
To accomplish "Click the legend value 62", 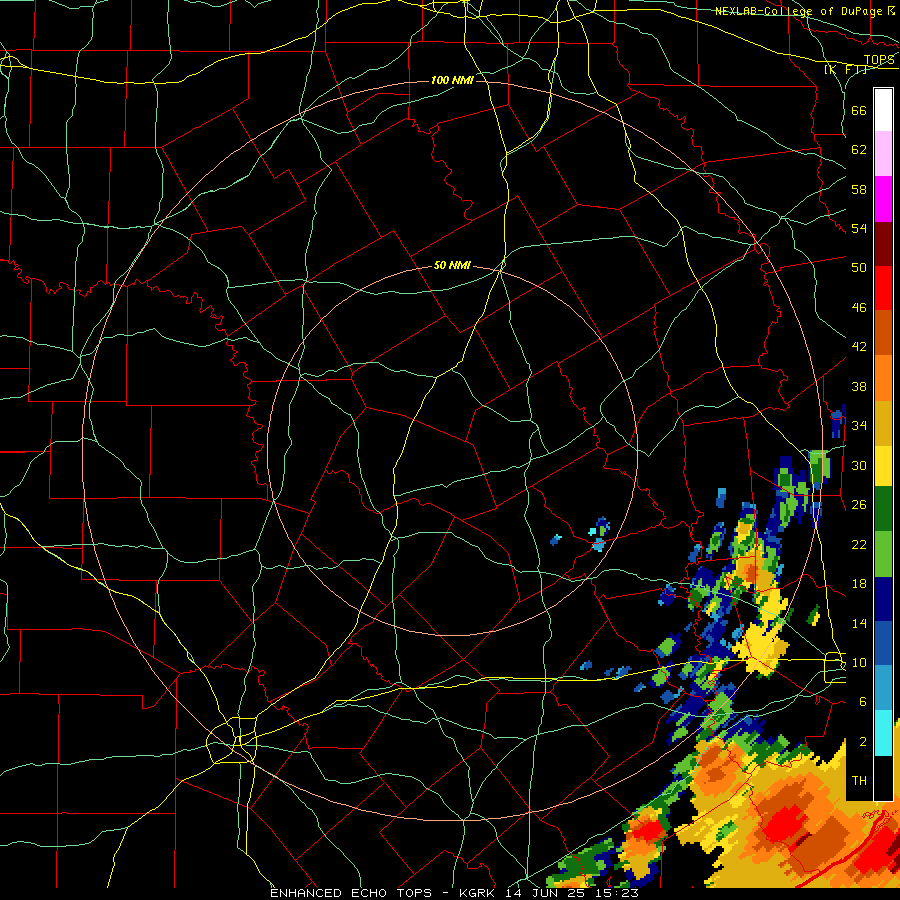I will pos(859,150).
